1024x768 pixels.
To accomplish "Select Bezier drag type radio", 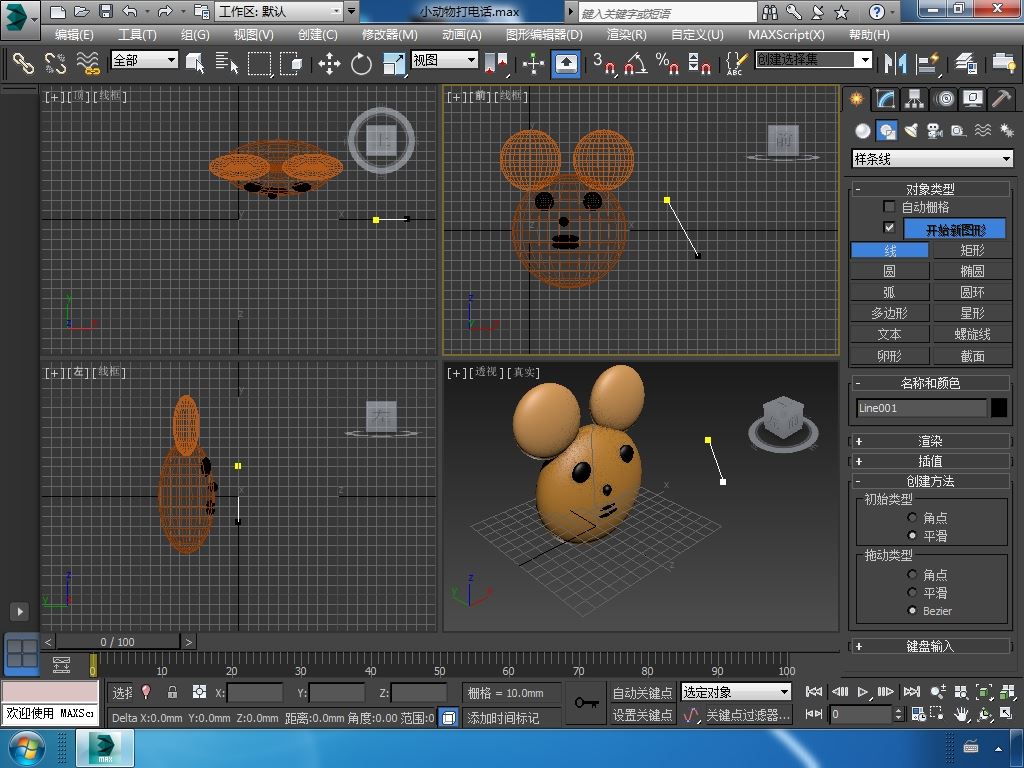I will 912,611.
